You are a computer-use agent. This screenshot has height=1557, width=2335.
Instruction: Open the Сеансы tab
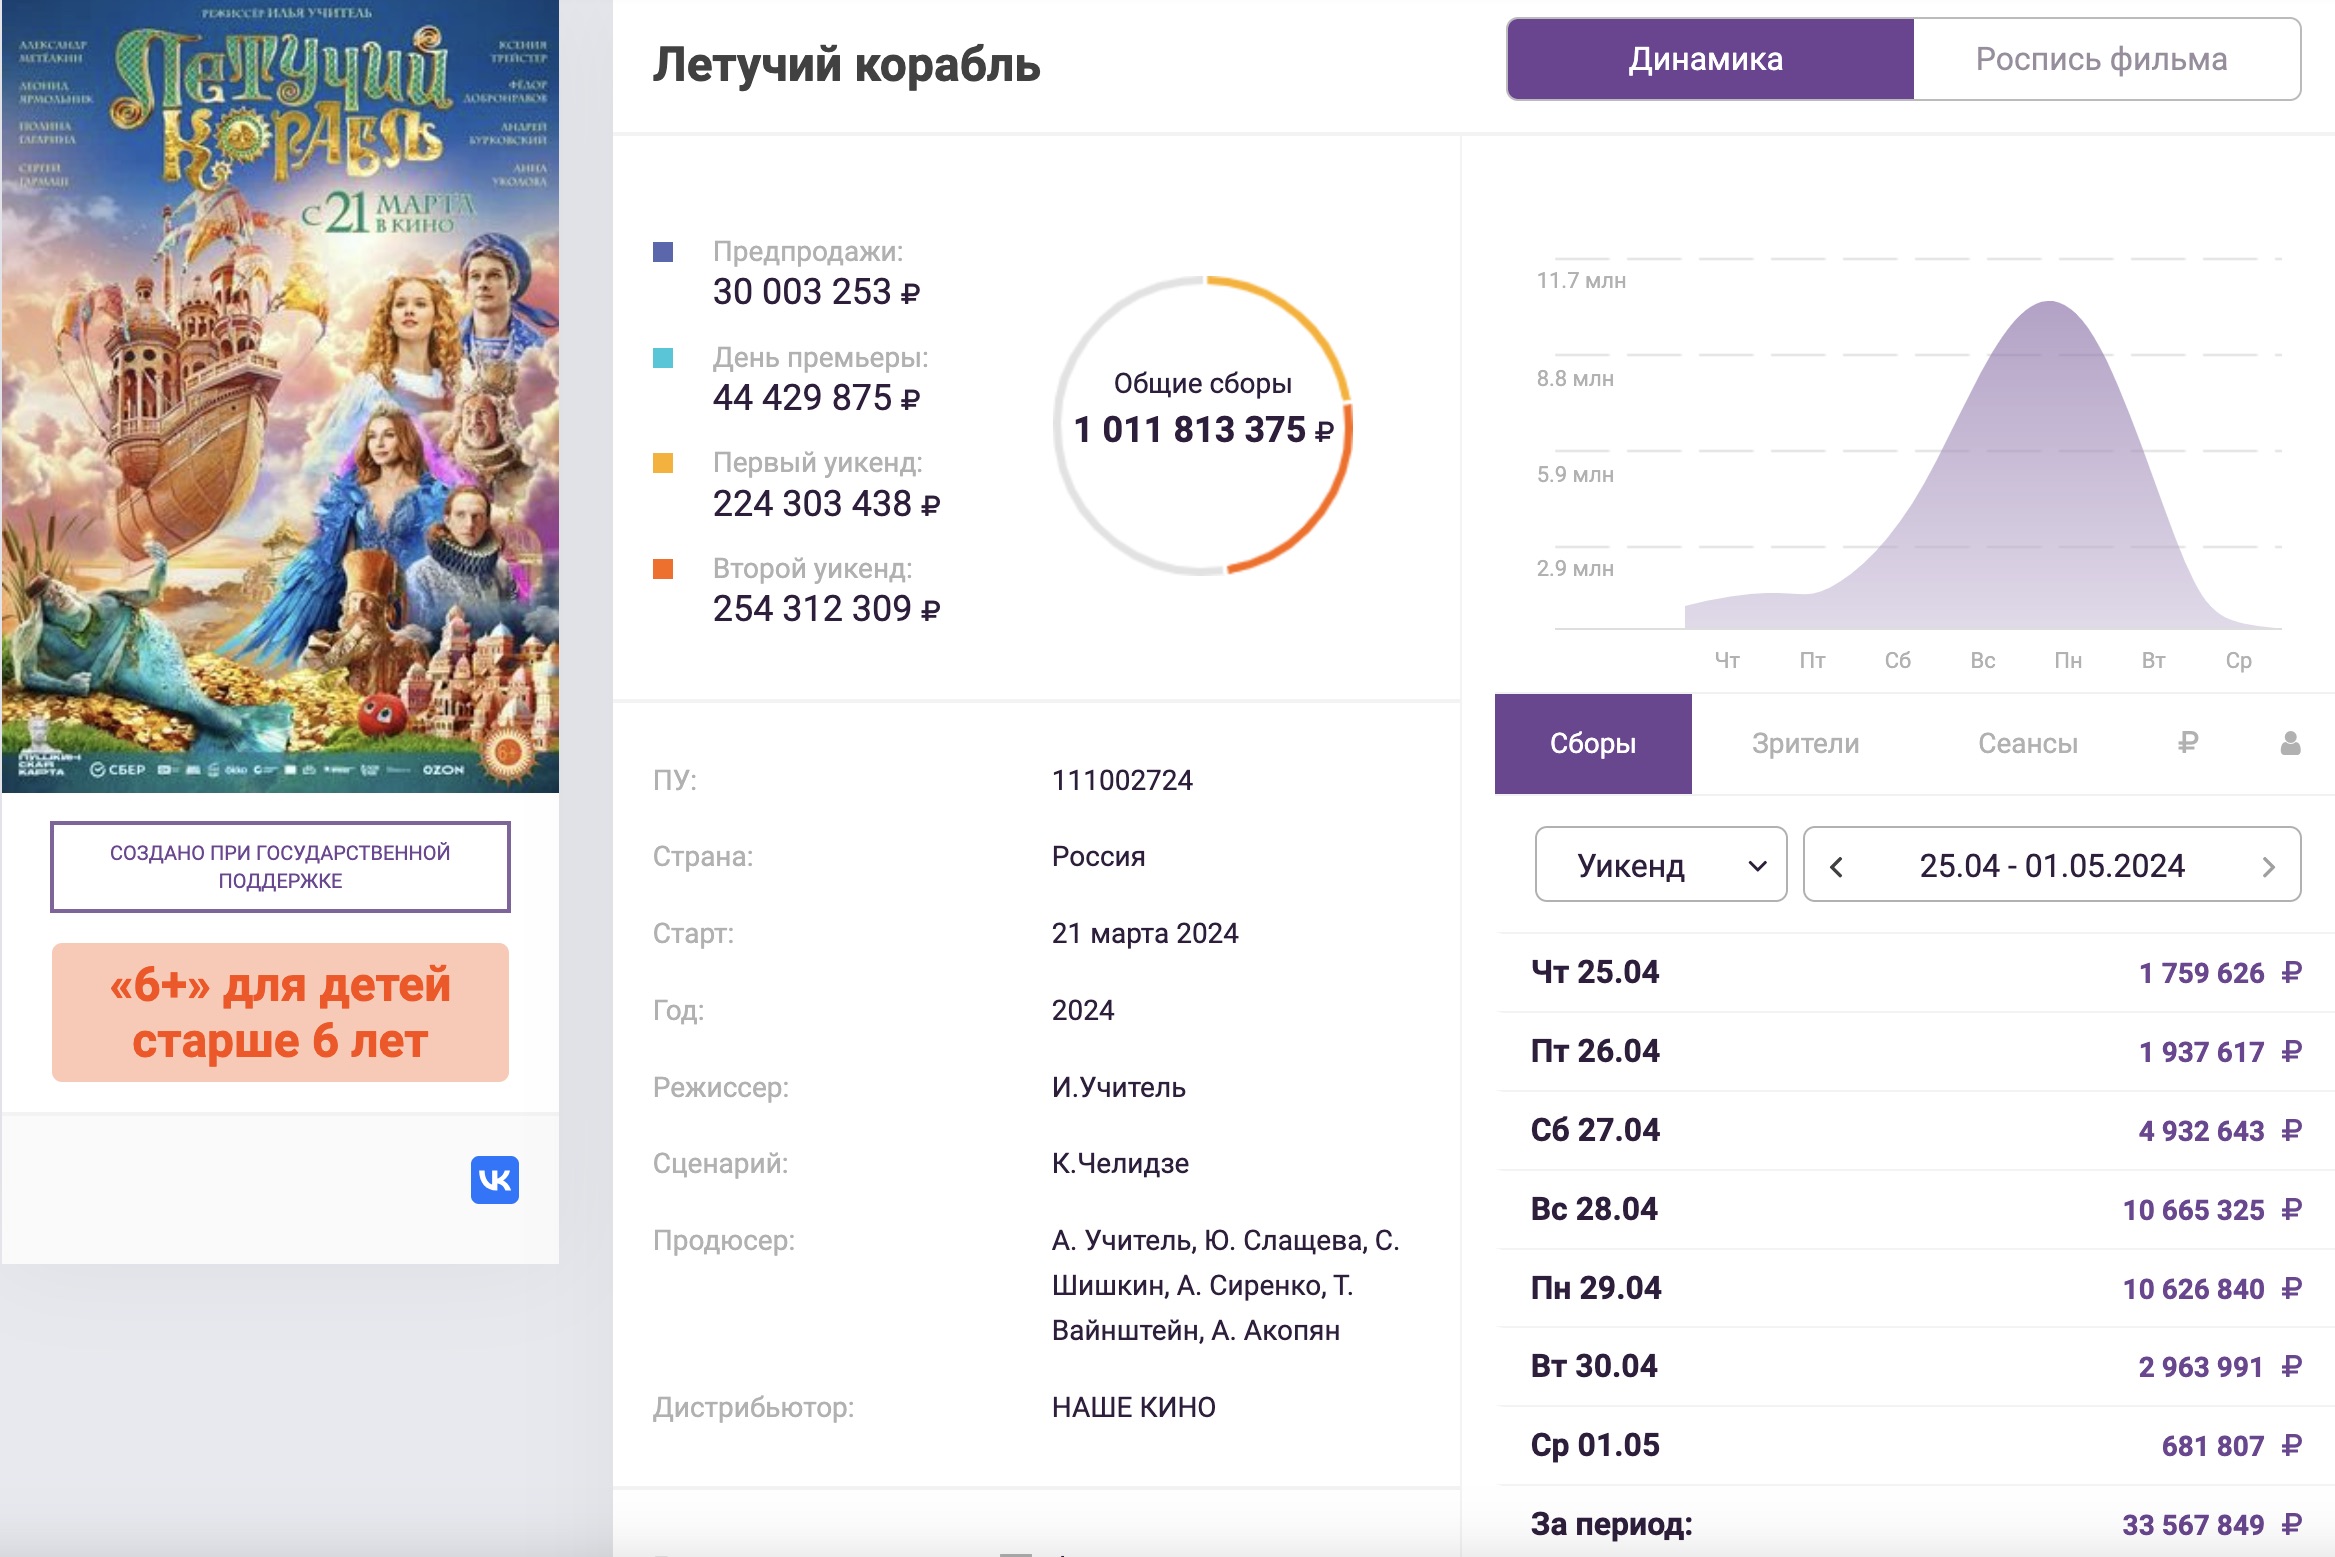(2027, 743)
